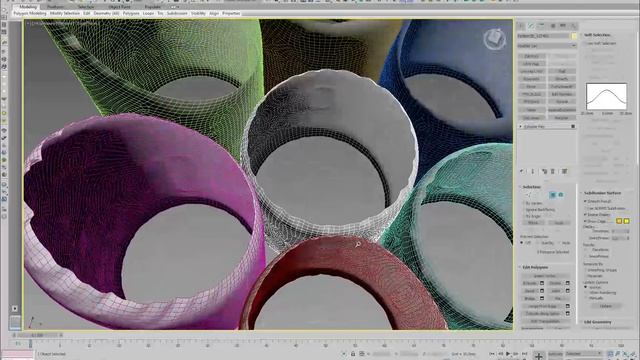Click the Update button in Subdivision Surface
This screenshot has height=360, width=640.
[x=606, y=306]
